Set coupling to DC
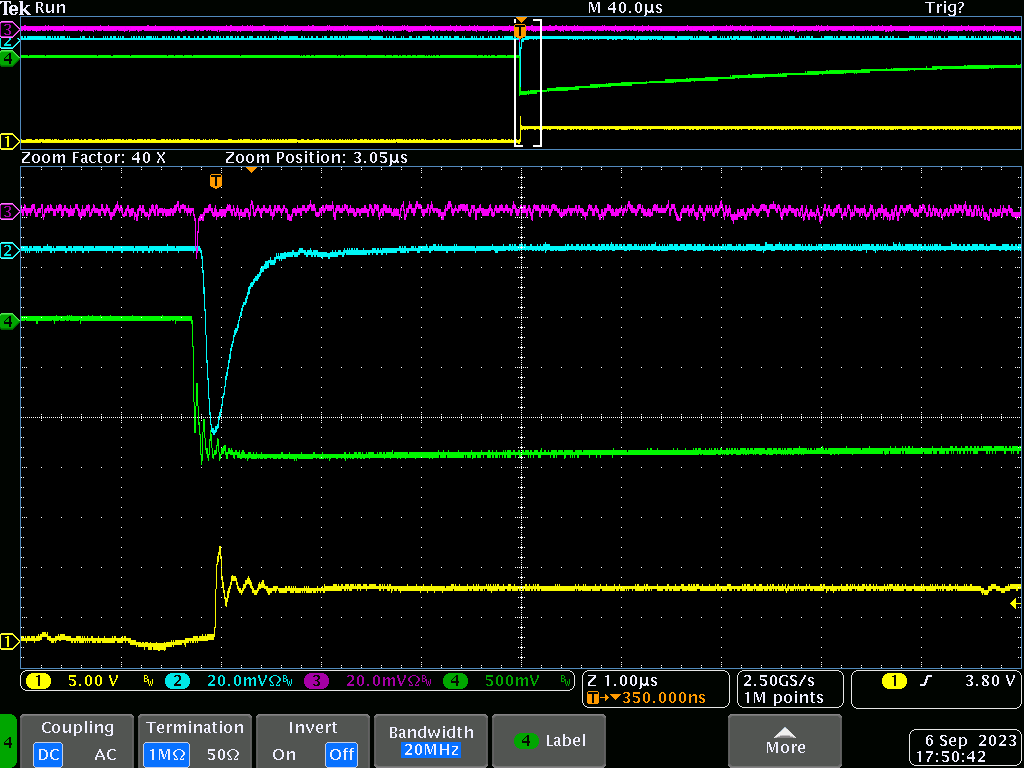 click(x=48, y=754)
